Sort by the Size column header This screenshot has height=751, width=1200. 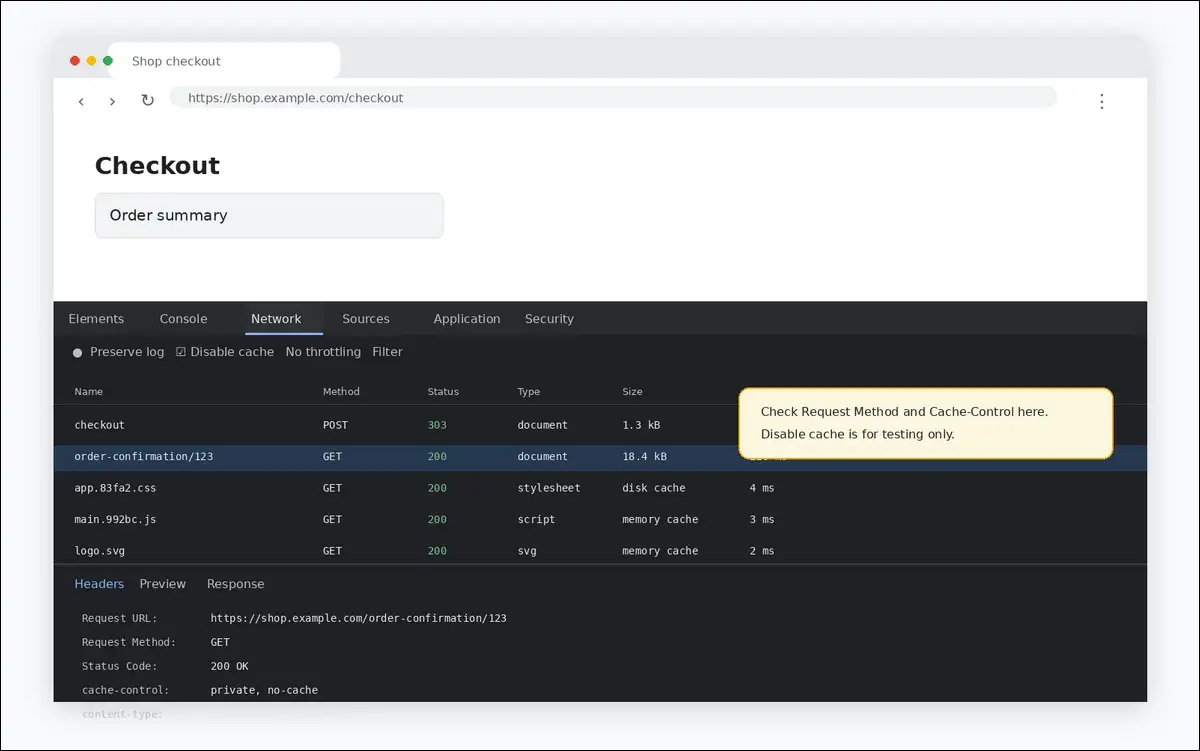pyautogui.click(x=632, y=392)
